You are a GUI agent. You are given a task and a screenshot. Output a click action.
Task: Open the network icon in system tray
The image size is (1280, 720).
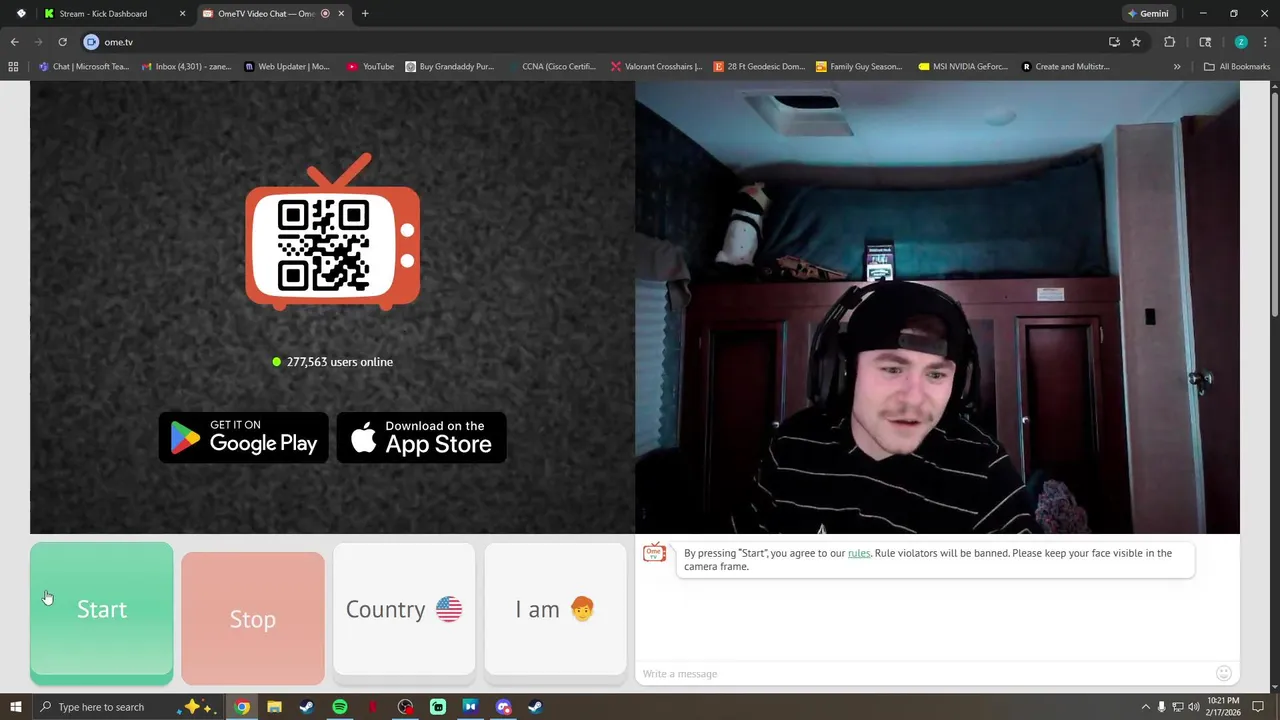1177,707
